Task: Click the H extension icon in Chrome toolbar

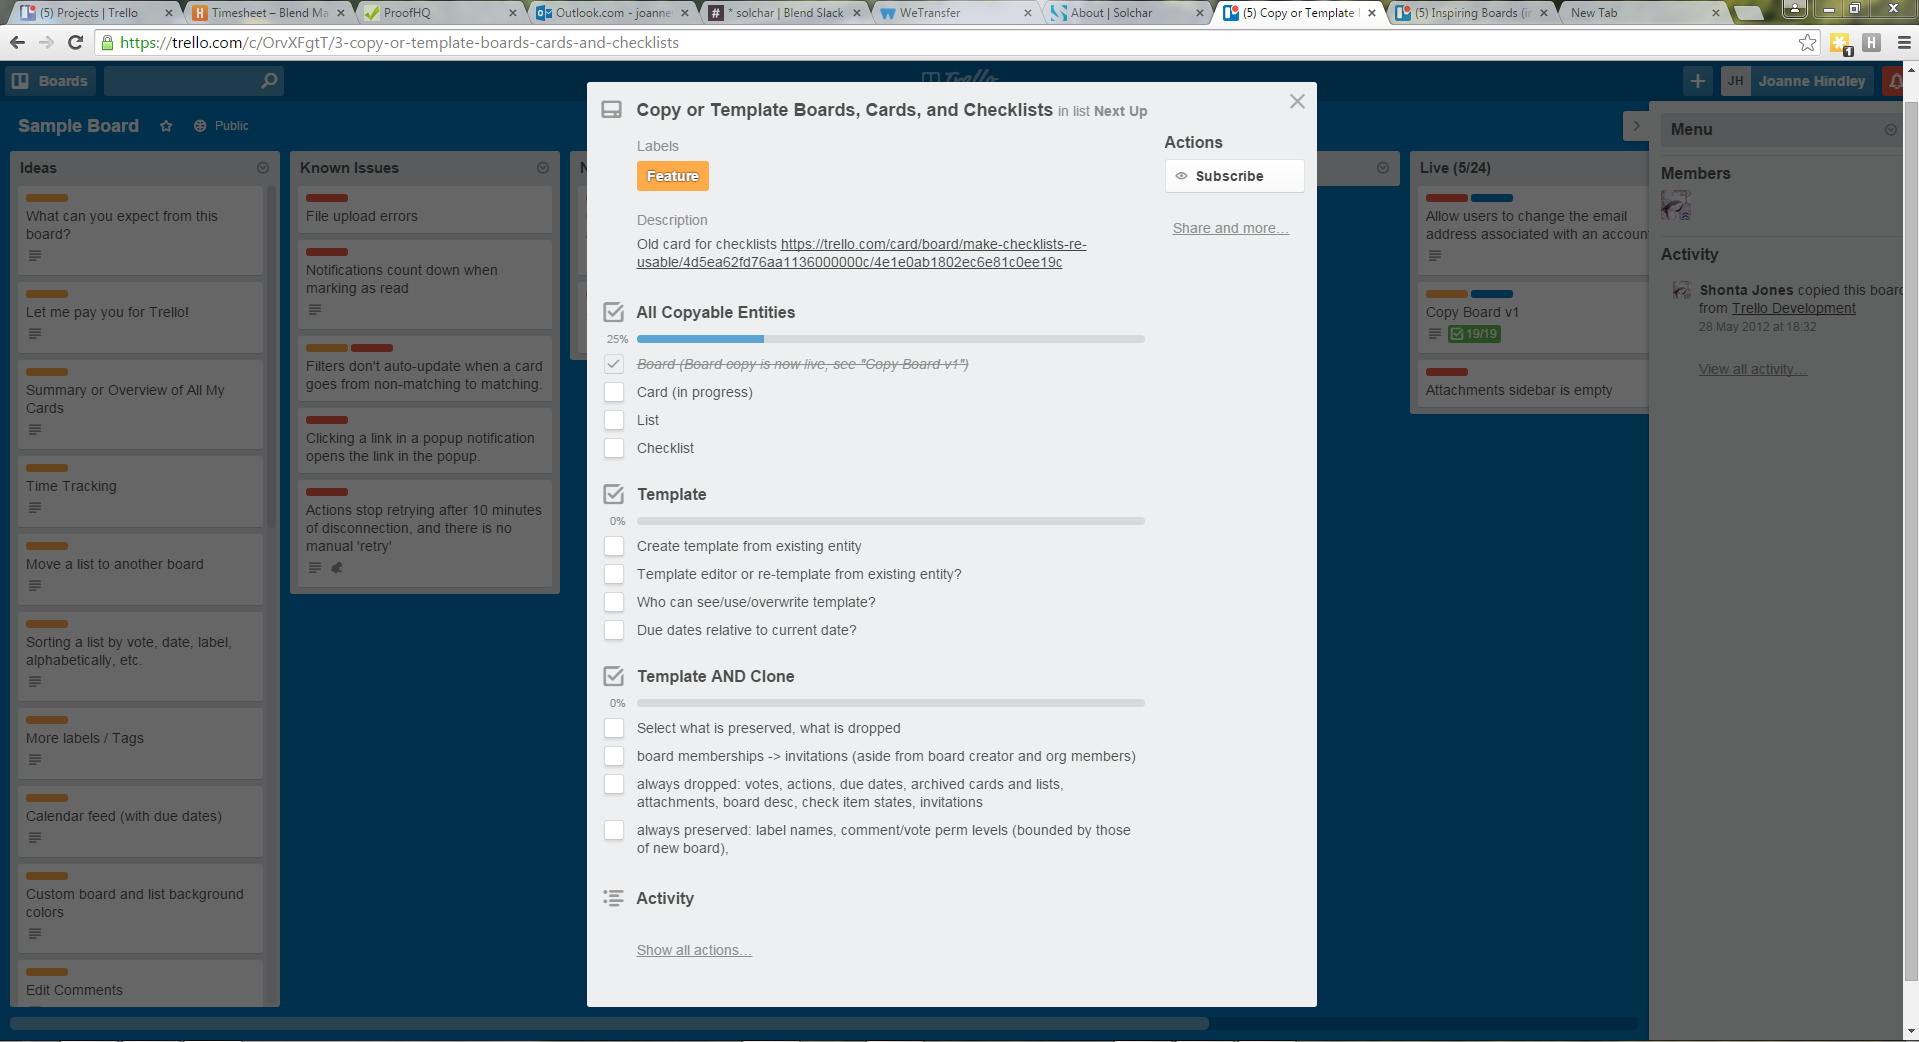Action: (x=1872, y=42)
